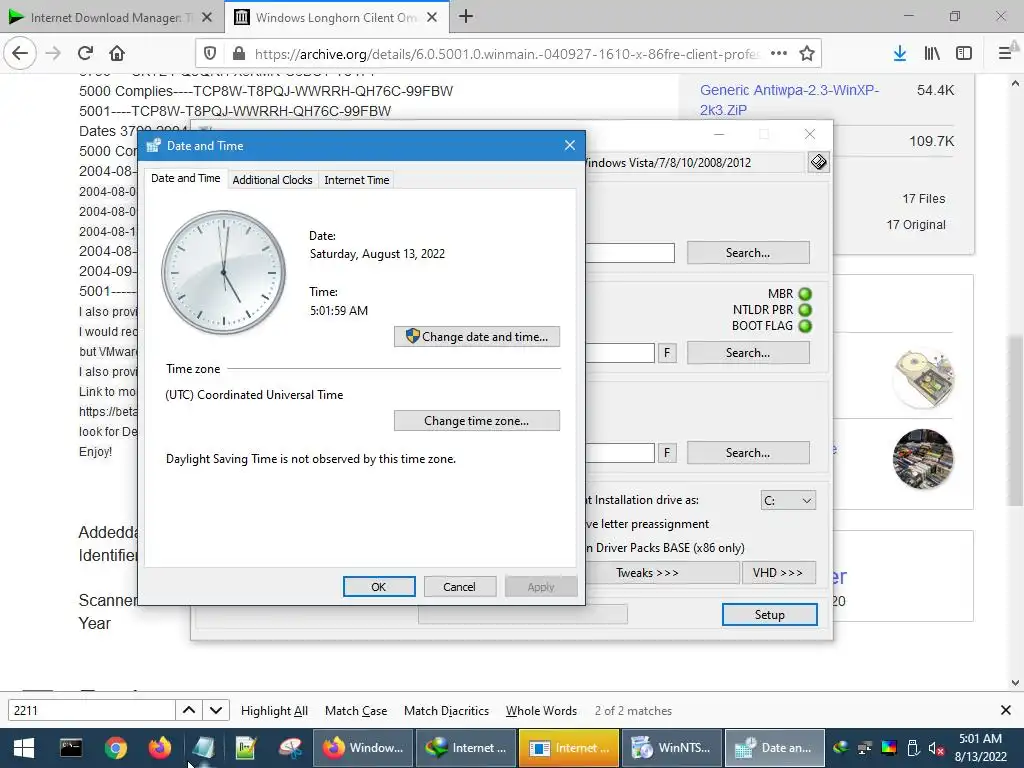Screen dimensions: 1024x768
Task: Click the Change time zone button
Action: [x=477, y=421]
